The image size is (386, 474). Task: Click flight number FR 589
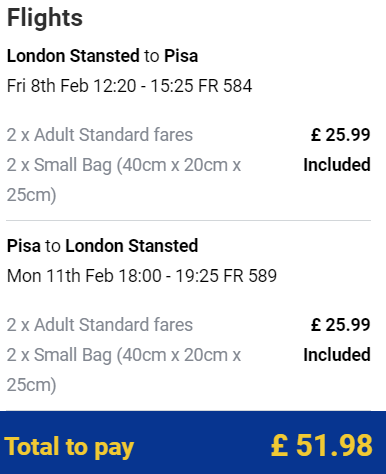[x=250, y=276]
